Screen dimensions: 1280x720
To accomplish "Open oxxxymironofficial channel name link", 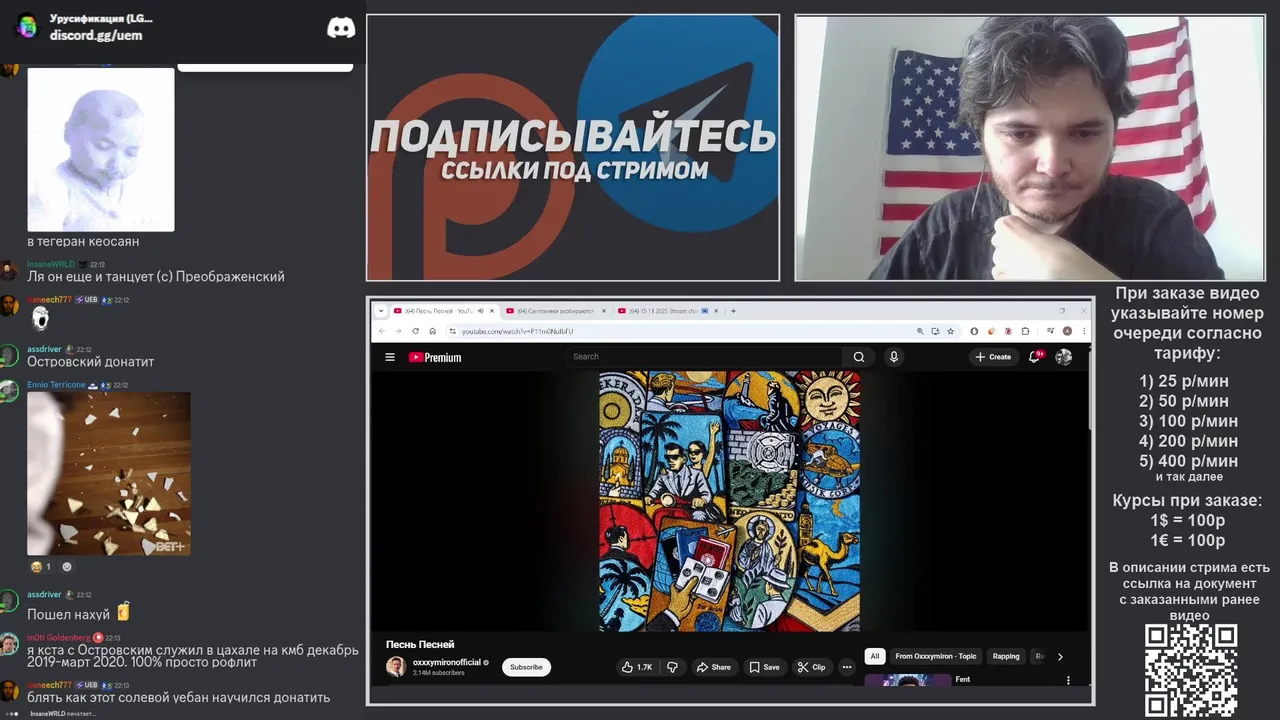I will point(447,662).
